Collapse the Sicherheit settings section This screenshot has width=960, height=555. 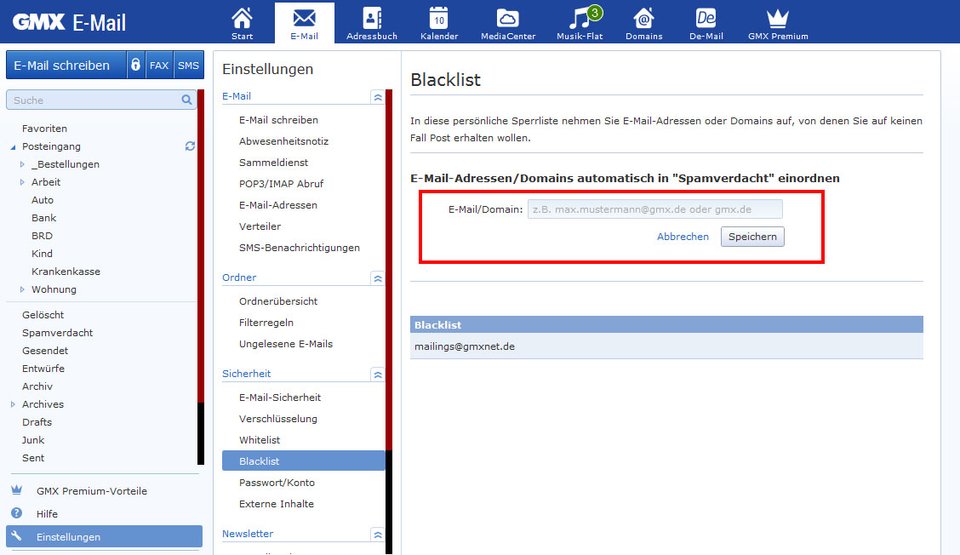coord(378,374)
